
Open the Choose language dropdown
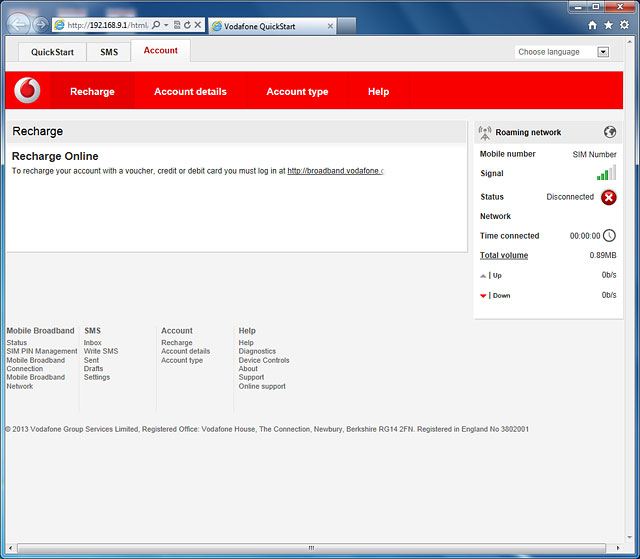pos(603,52)
